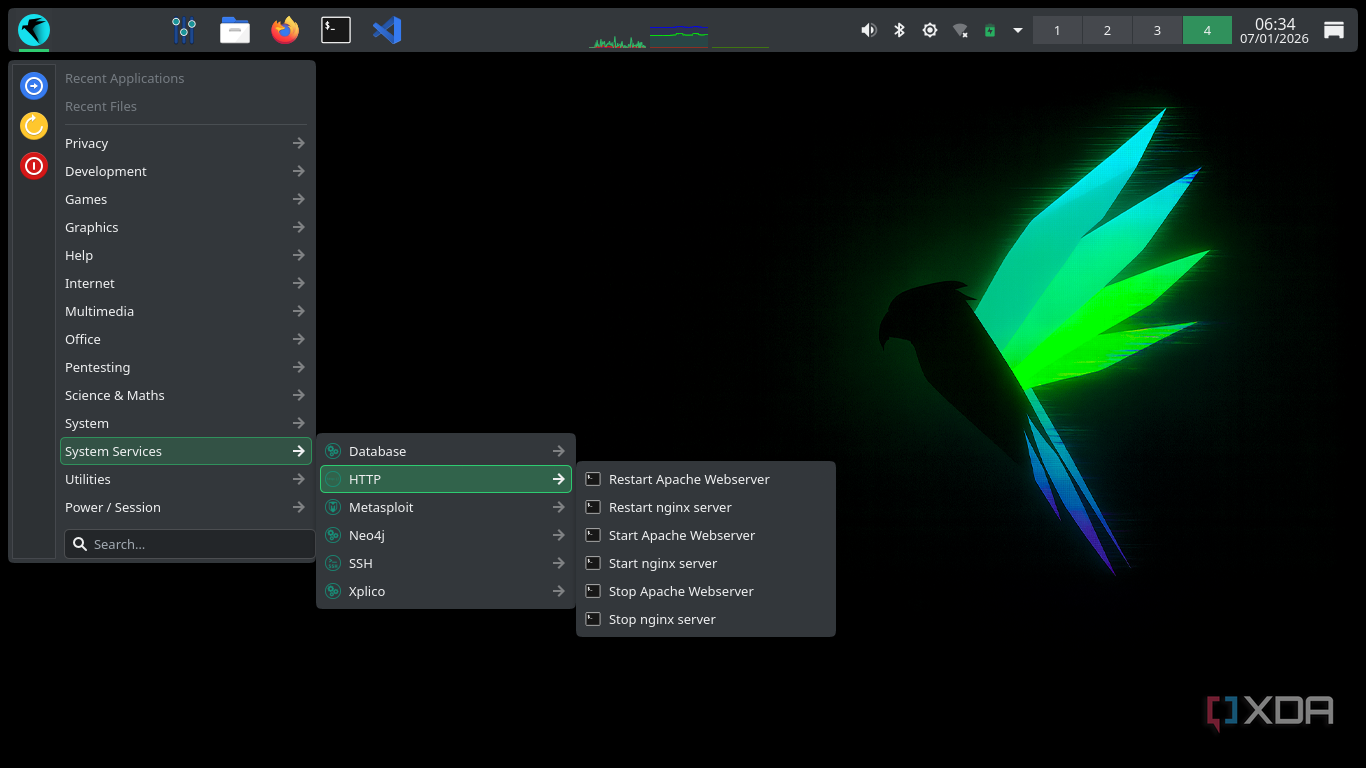1366x768 pixels.
Task: Launch Visual Studio Code from panel
Action: click(387, 30)
